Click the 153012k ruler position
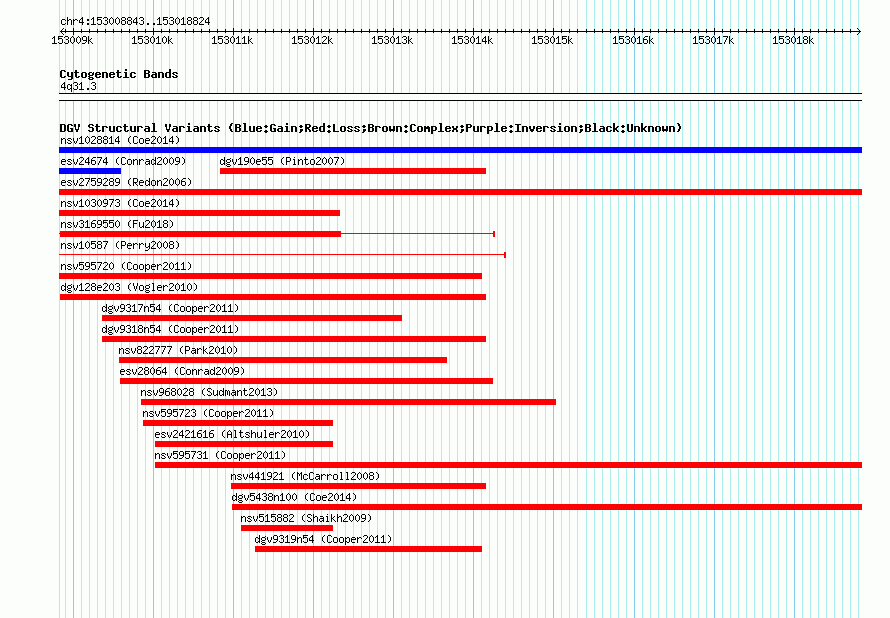 [x=312, y=40]
